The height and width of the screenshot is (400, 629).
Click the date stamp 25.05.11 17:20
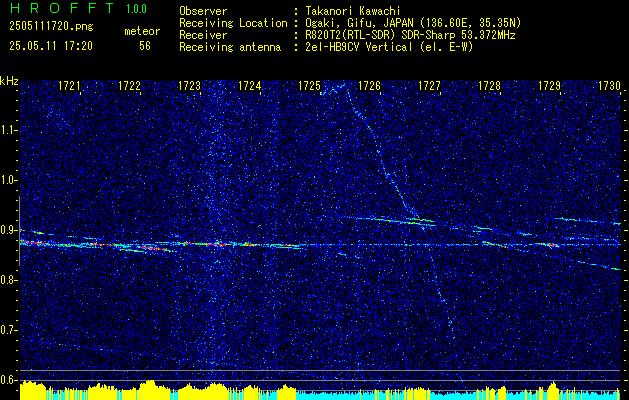point(51,46)
